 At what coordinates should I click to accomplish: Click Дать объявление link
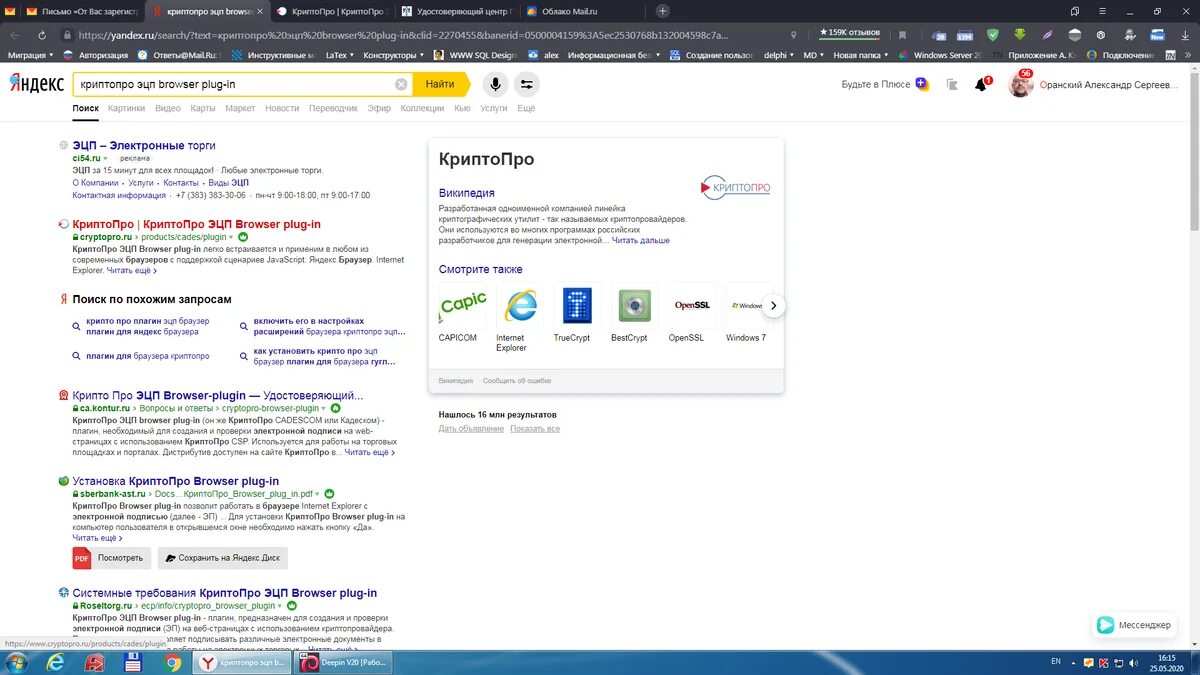point(471,429)
